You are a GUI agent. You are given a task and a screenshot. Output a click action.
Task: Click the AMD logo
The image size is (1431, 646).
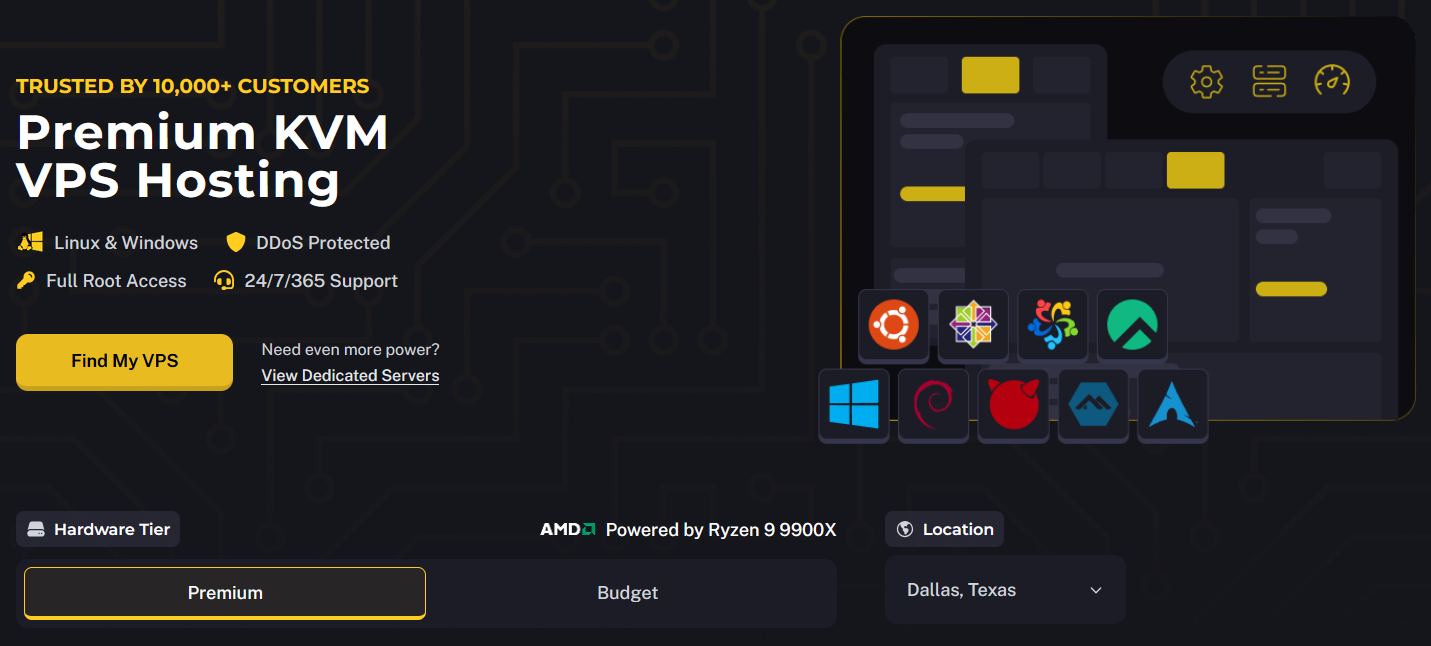click(568, 530)
